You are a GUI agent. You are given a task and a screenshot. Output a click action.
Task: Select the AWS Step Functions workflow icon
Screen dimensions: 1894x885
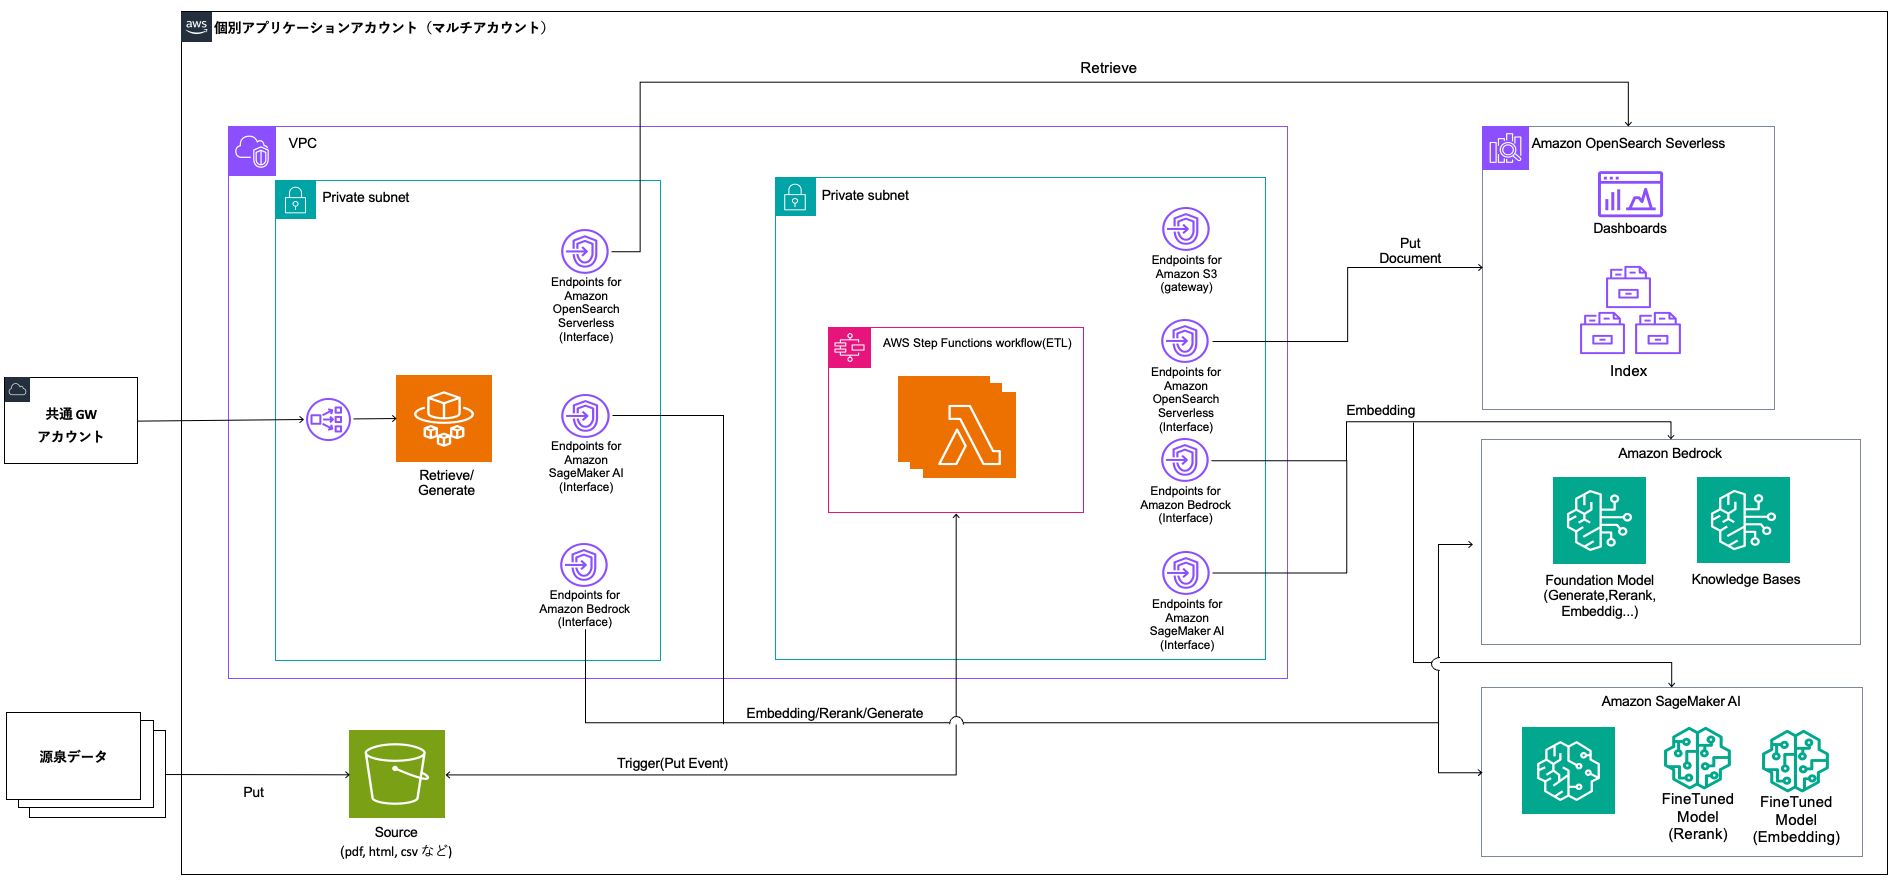click(x=849, y=347)
